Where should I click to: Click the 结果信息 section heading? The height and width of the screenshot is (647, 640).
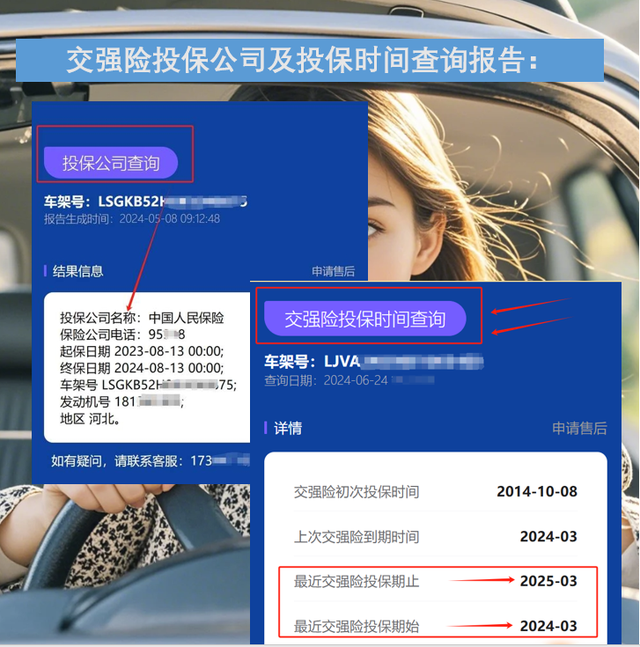click(x=78, y=271)
